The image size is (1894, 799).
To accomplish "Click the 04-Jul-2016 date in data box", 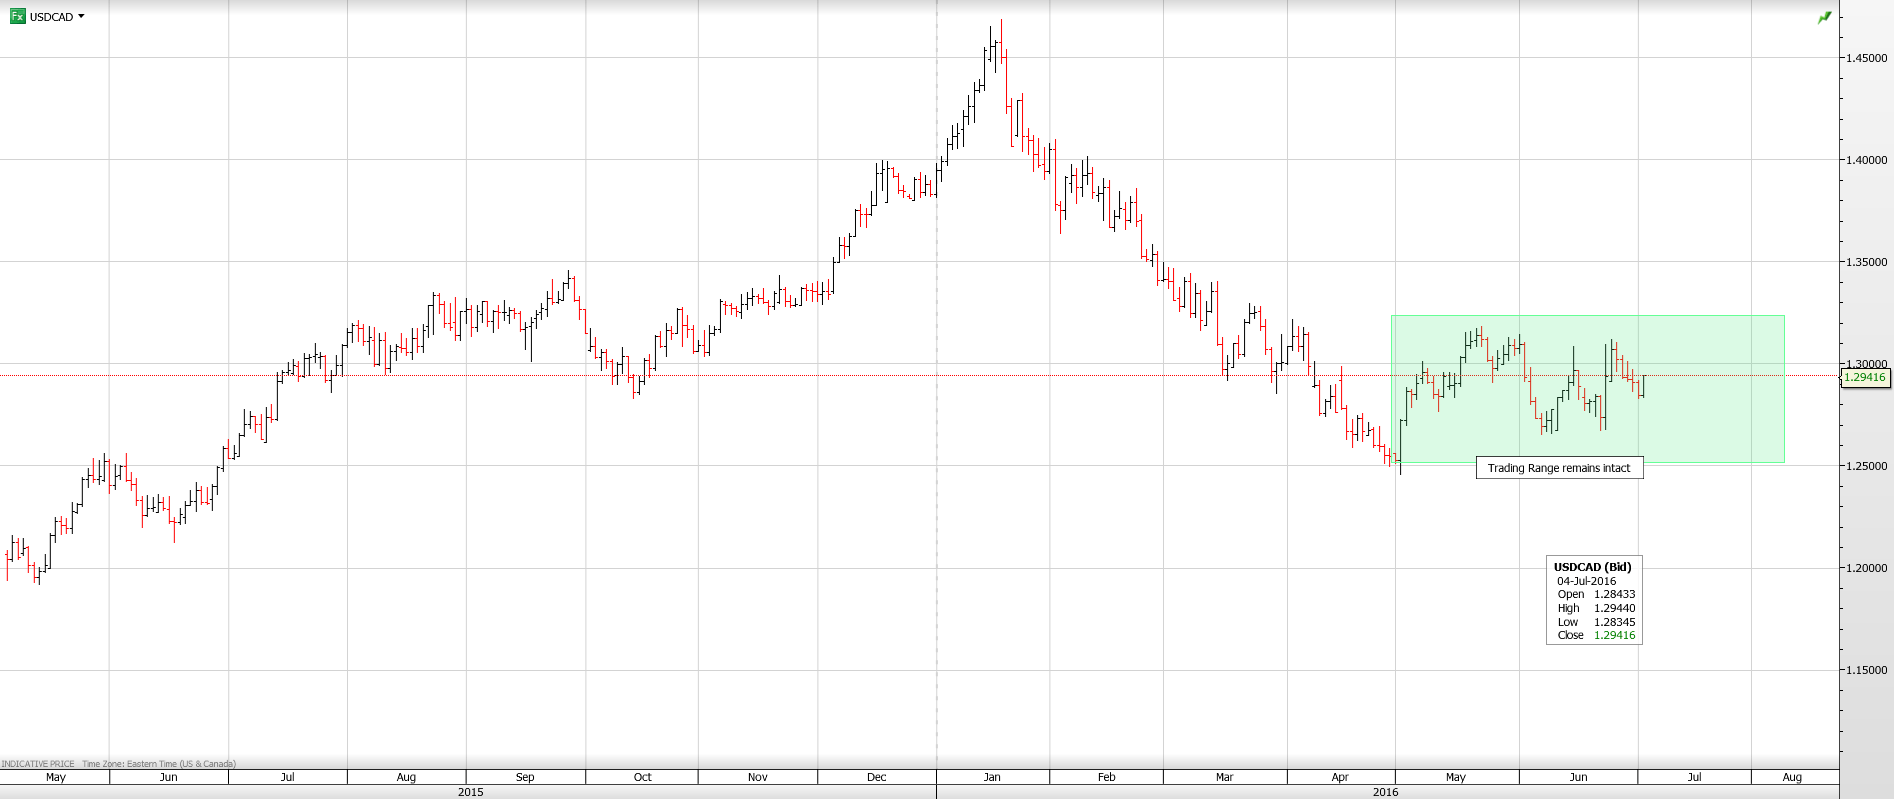I will [1586, 581].
